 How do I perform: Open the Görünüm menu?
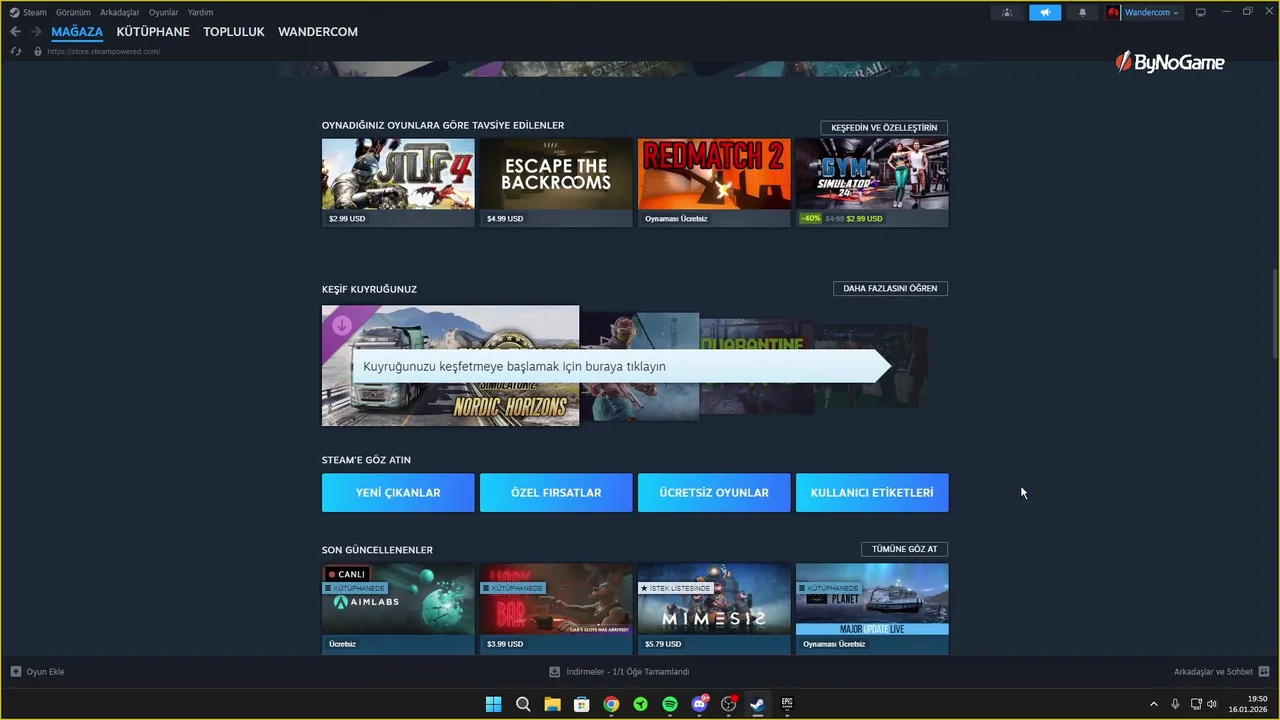click(73, 13)
